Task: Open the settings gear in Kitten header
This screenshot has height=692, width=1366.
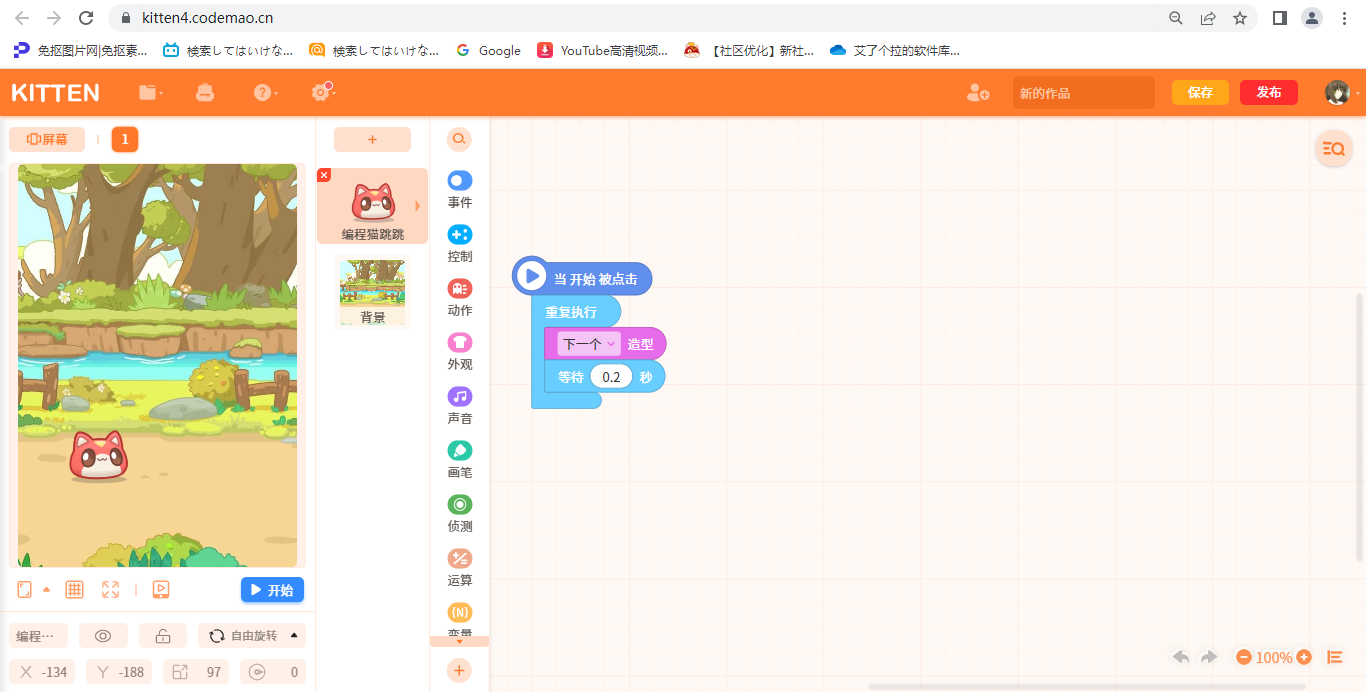Action: pos(321,92)
